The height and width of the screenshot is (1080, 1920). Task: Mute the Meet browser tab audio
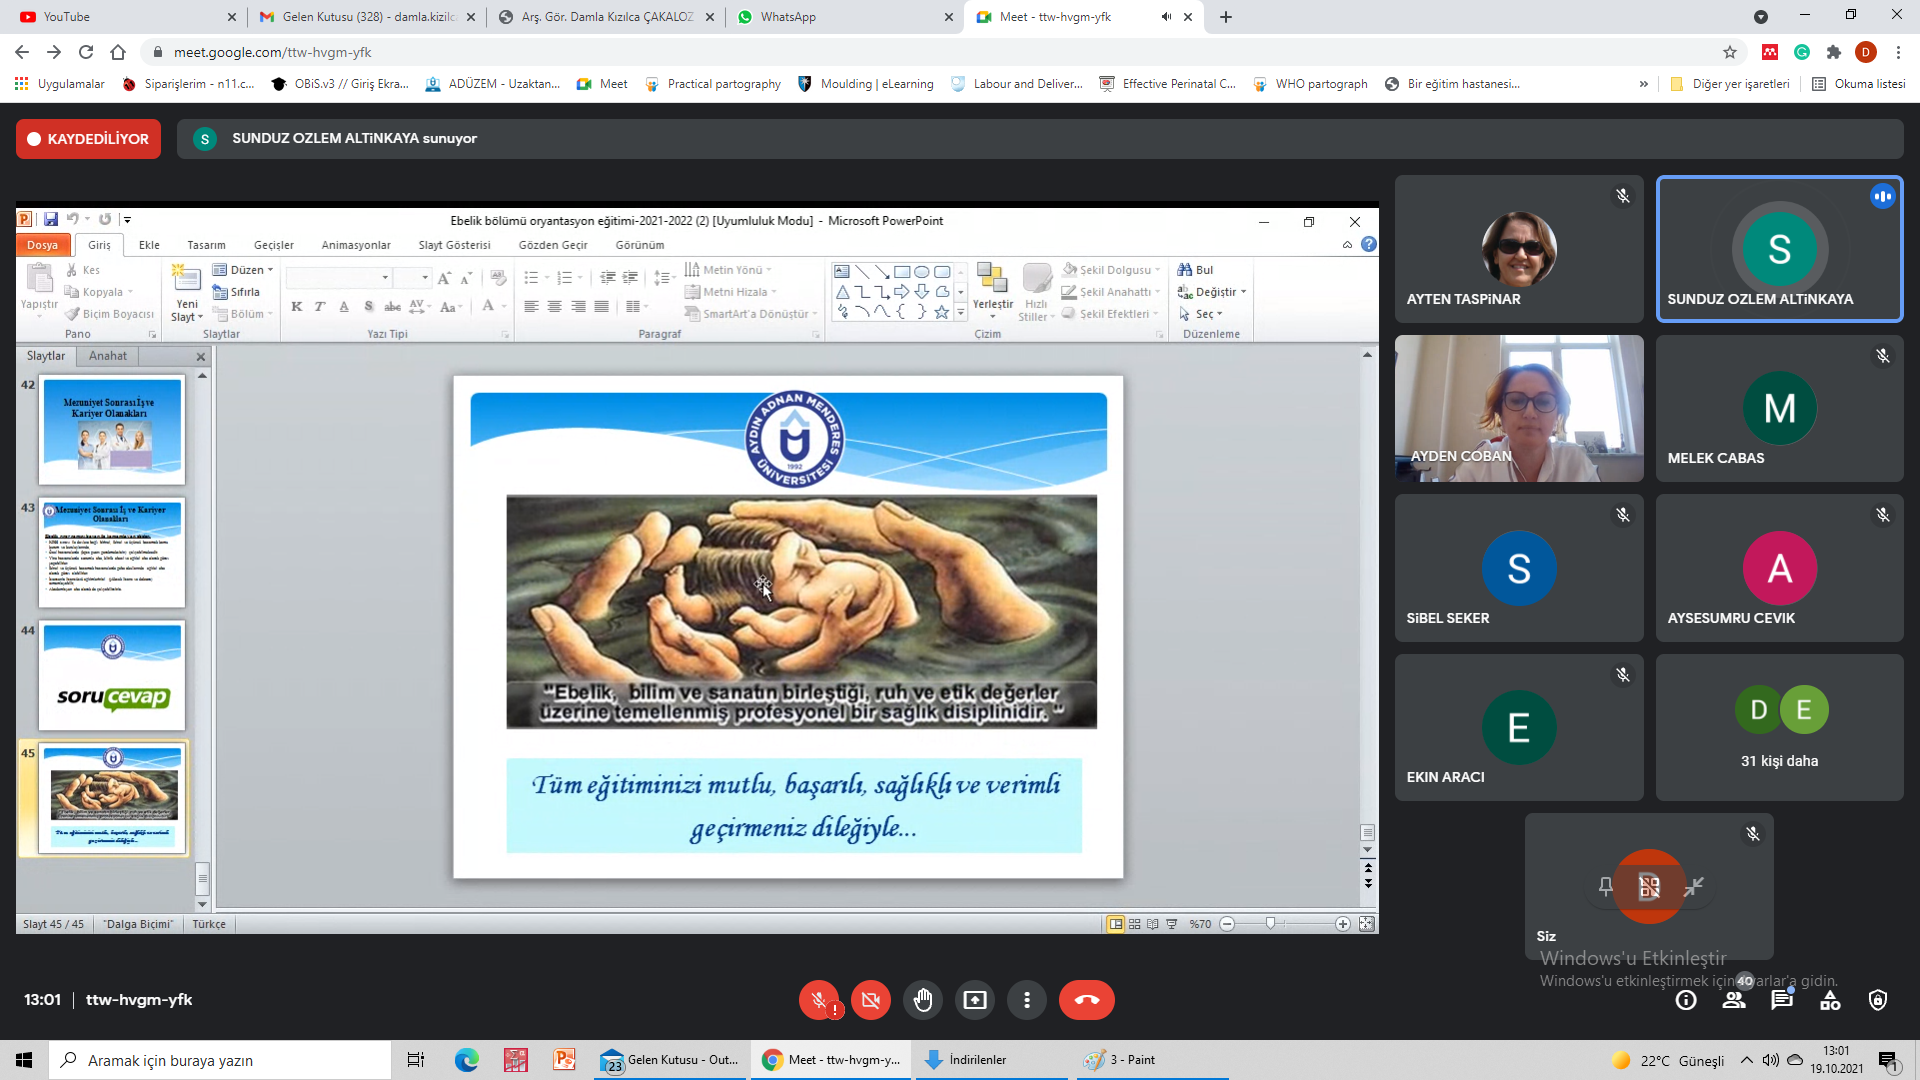tap(1166, 17)
